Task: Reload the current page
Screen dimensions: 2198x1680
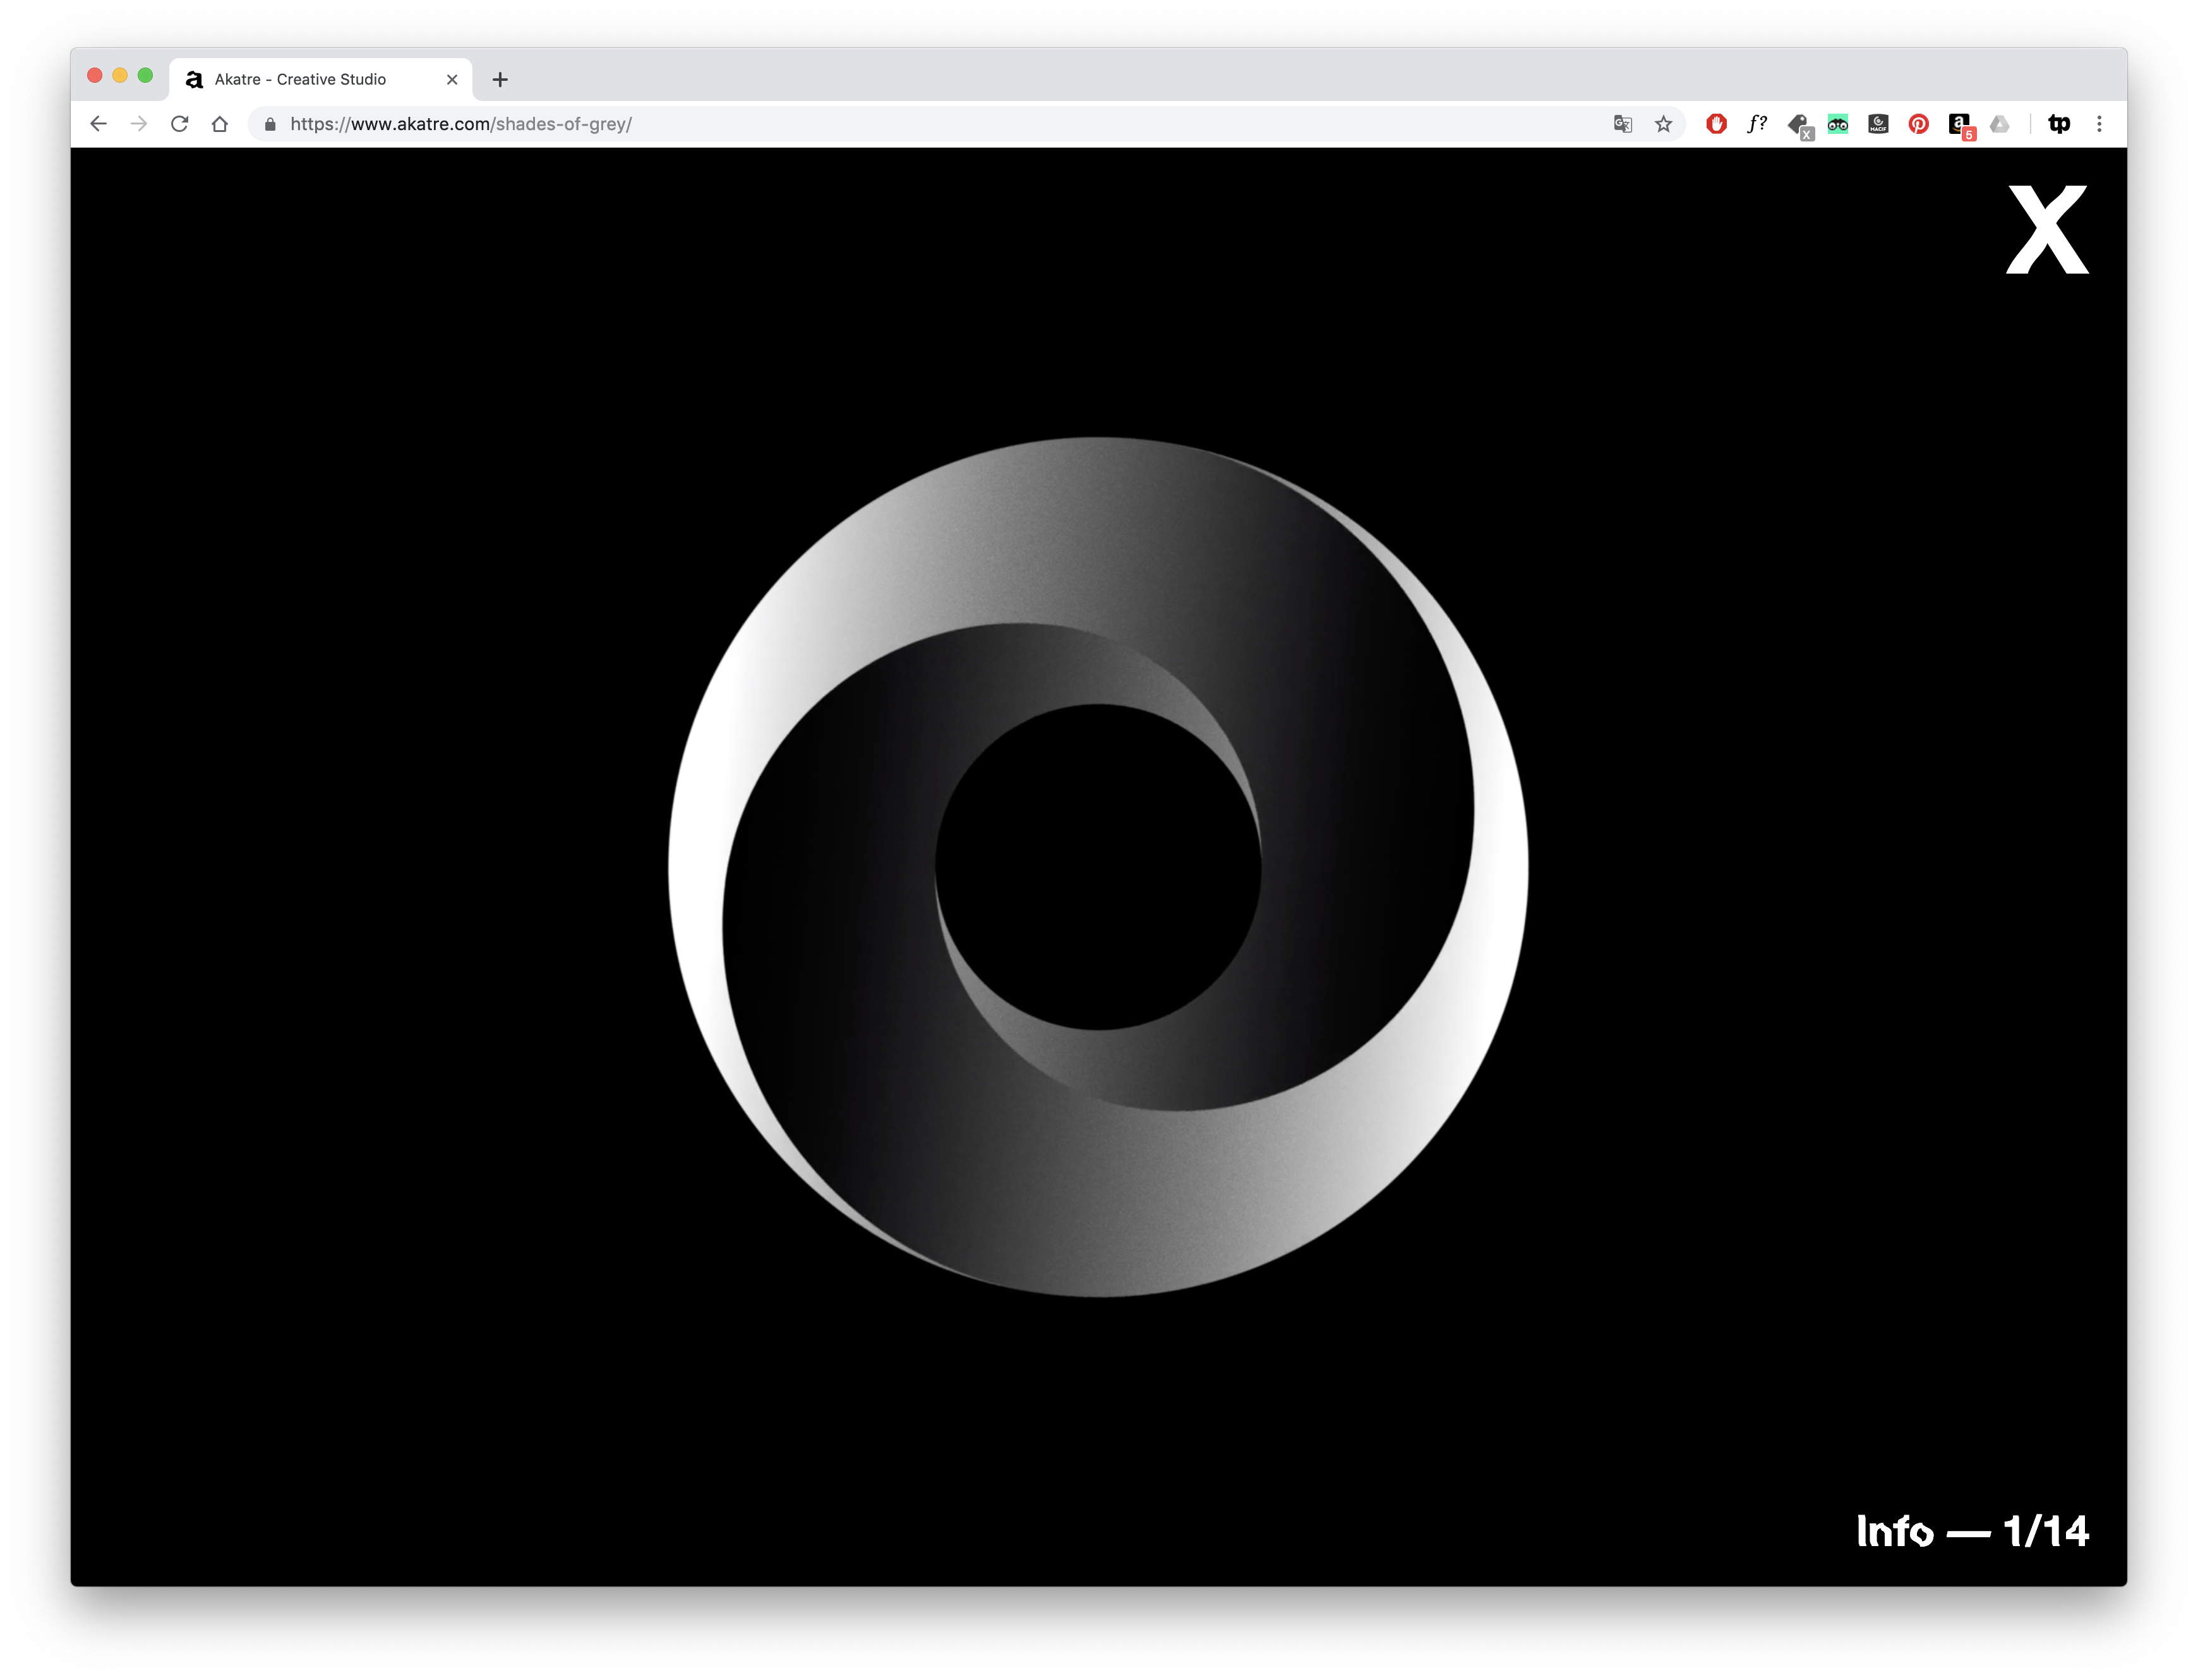Action: click(x=180, y=124)
